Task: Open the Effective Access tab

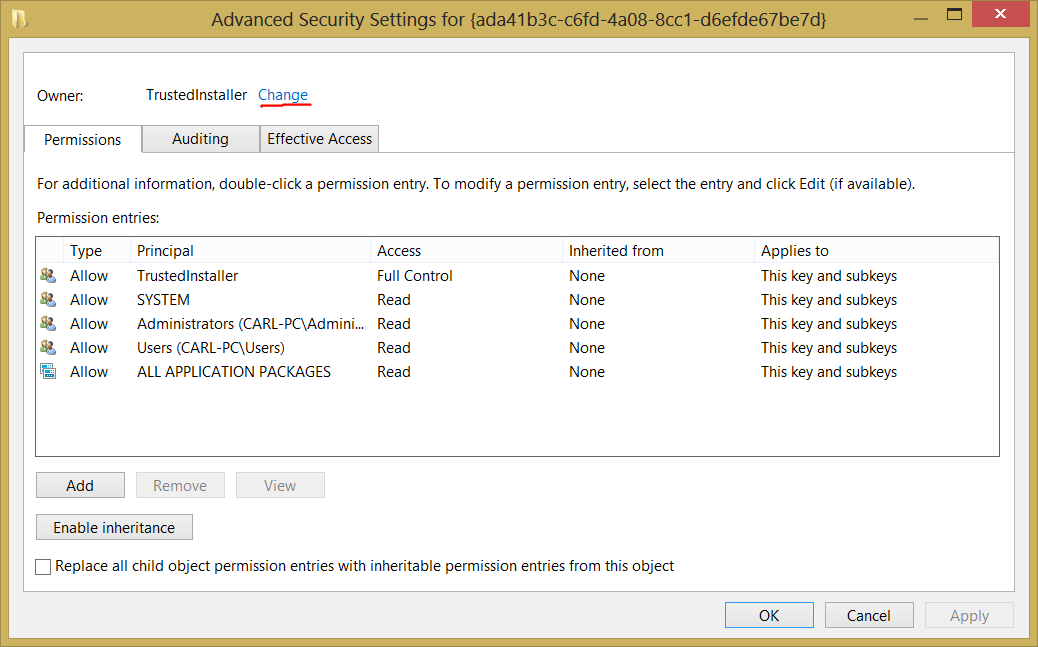Action: 320,139
